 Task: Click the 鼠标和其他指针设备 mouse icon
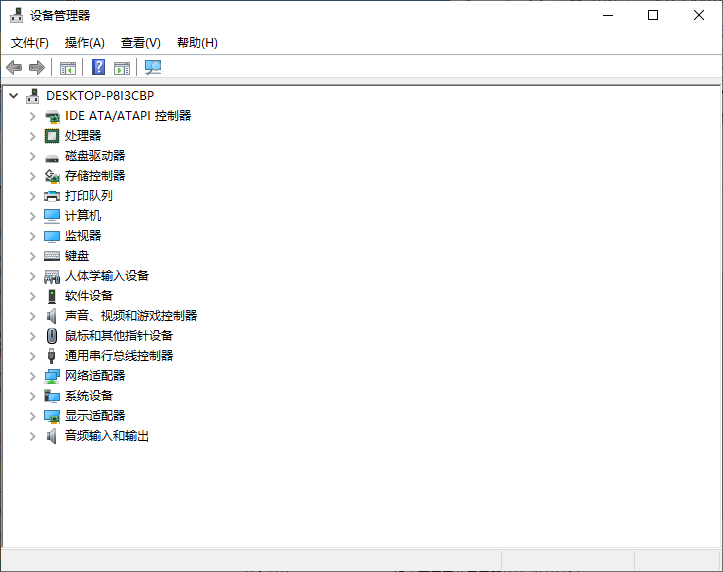click(x=52, y=336)
